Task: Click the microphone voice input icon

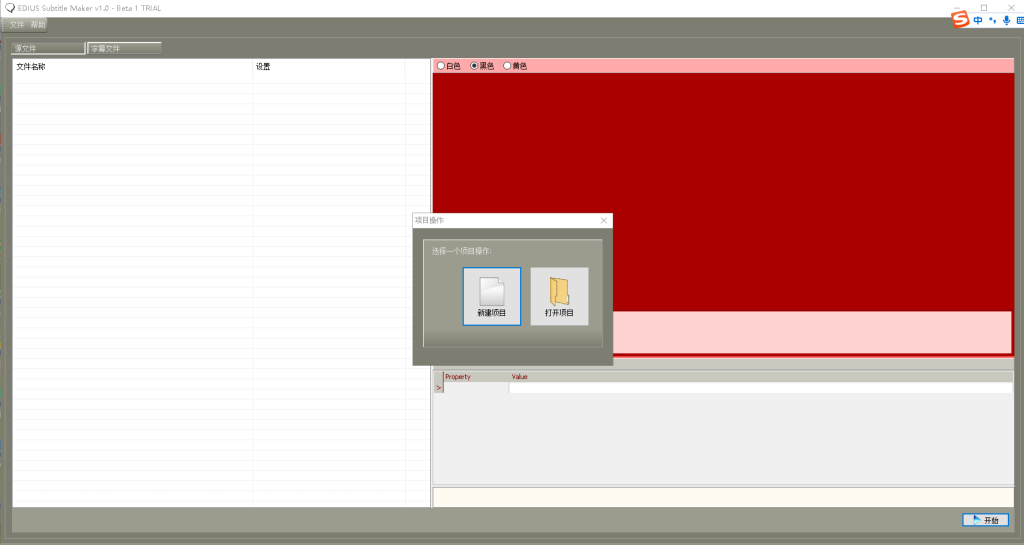Action: [1006, 20]
